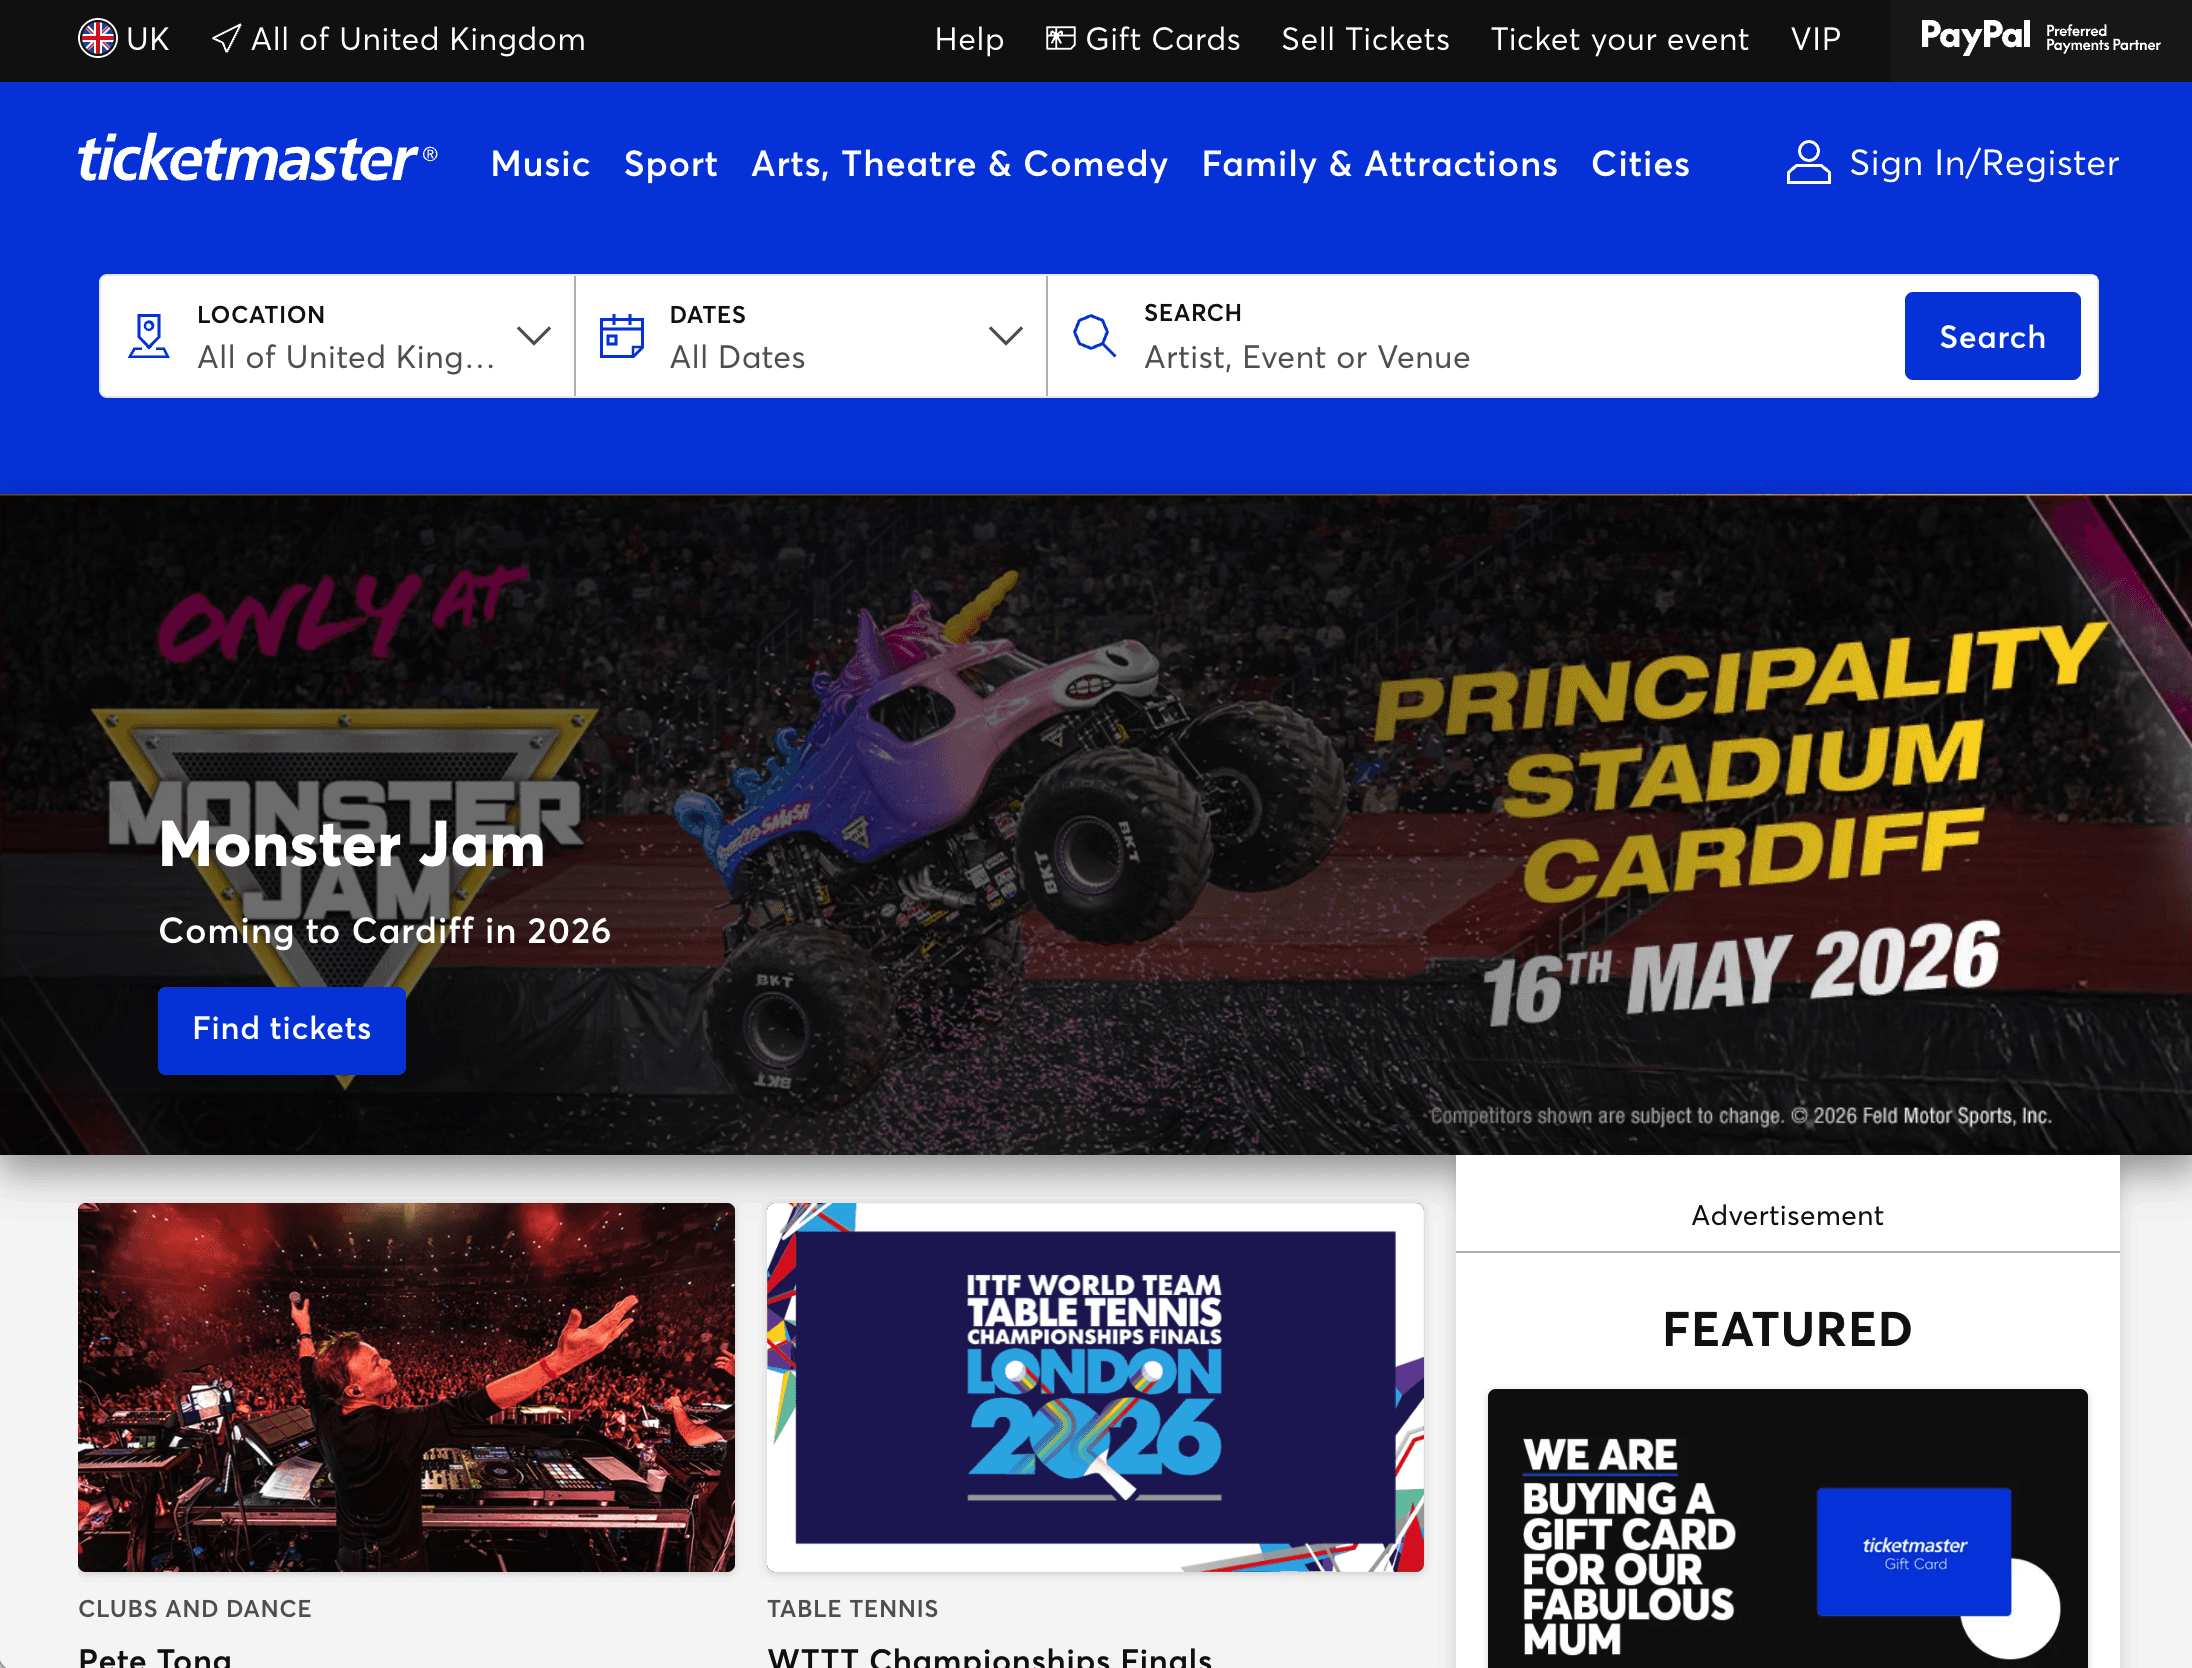
Task: Click the gift card icon next to Gift Cards
Action: tap(1060, 38)
